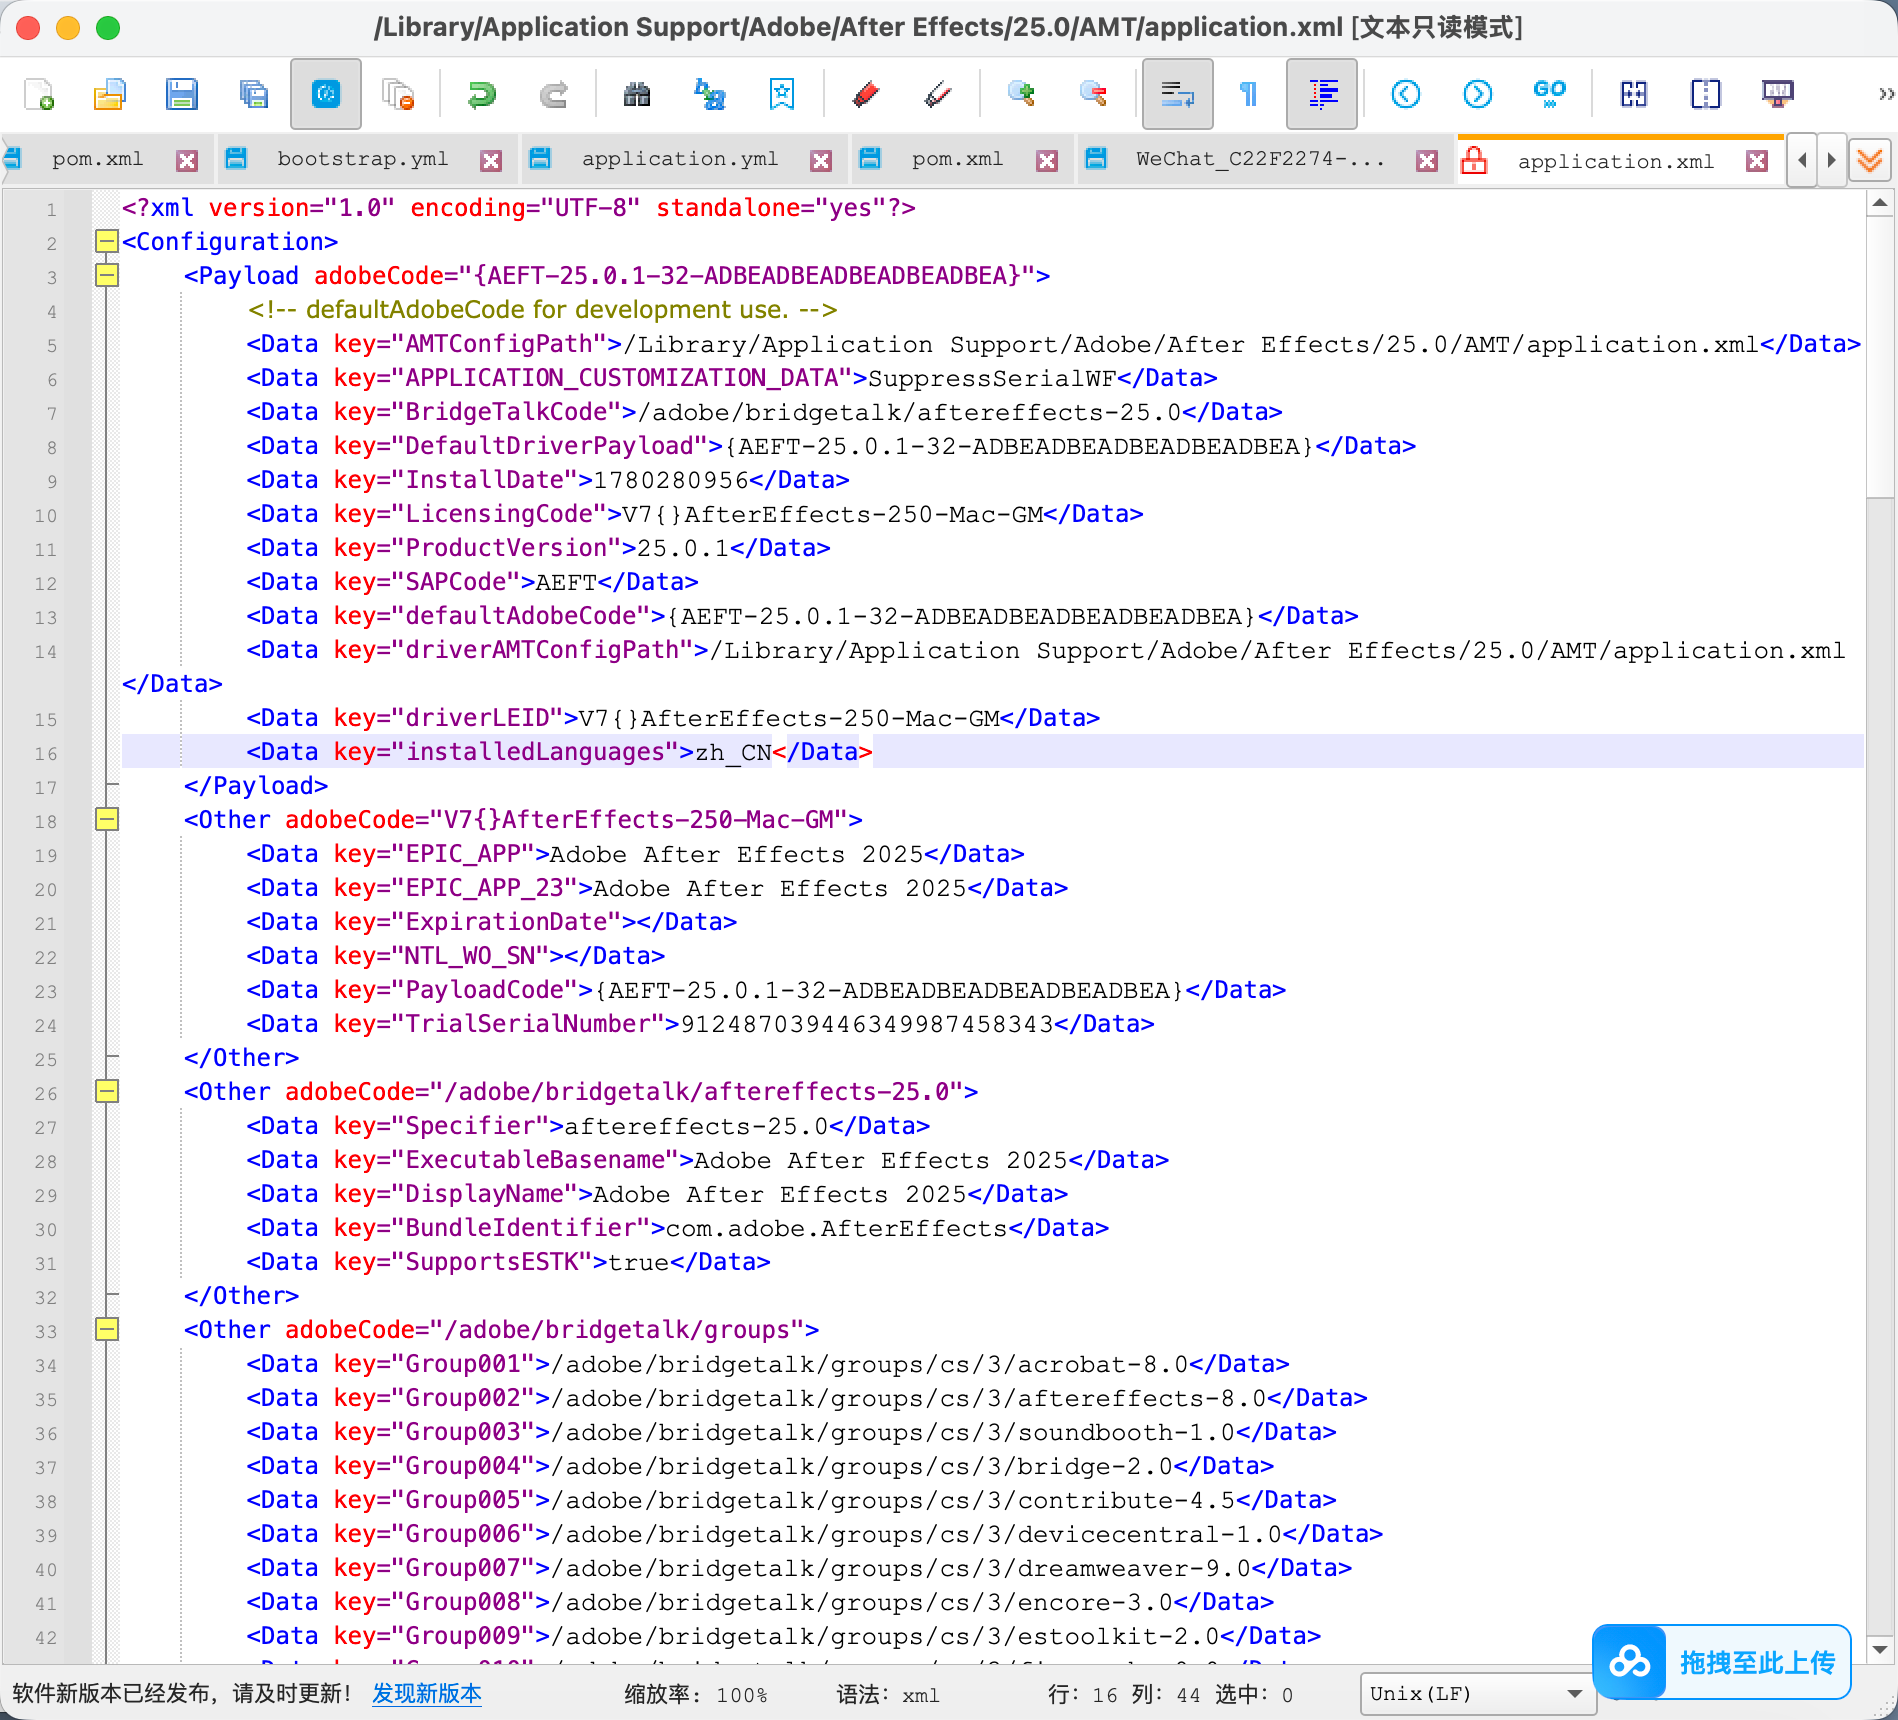Close the application.xml tab
Image resolution: width=1898 pixels, height=1720 pixels.
click(1757, 160)
